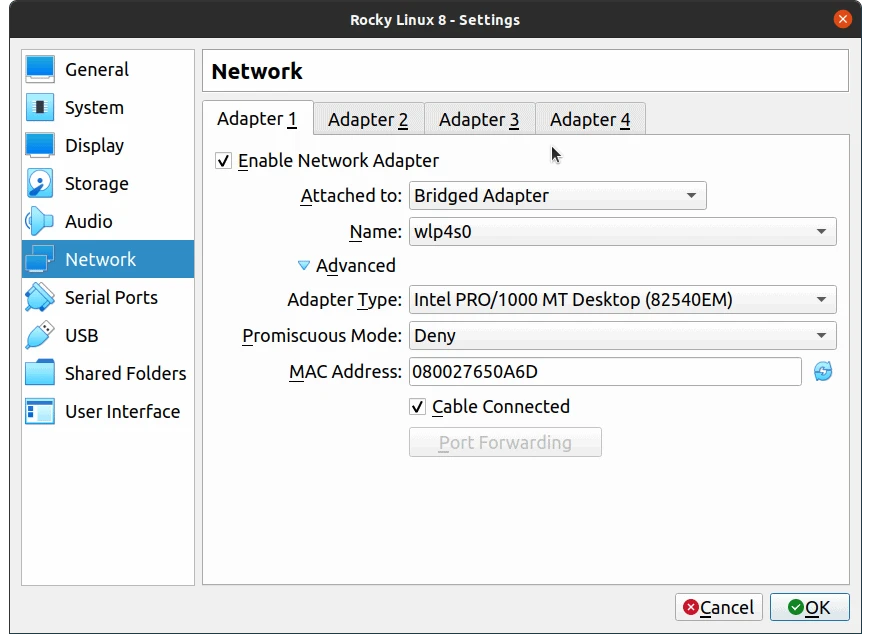The width and height of the screenshot is (871, 643).
Task: Uncheck Enable Network Adapter
Action: tap(222, 160)
